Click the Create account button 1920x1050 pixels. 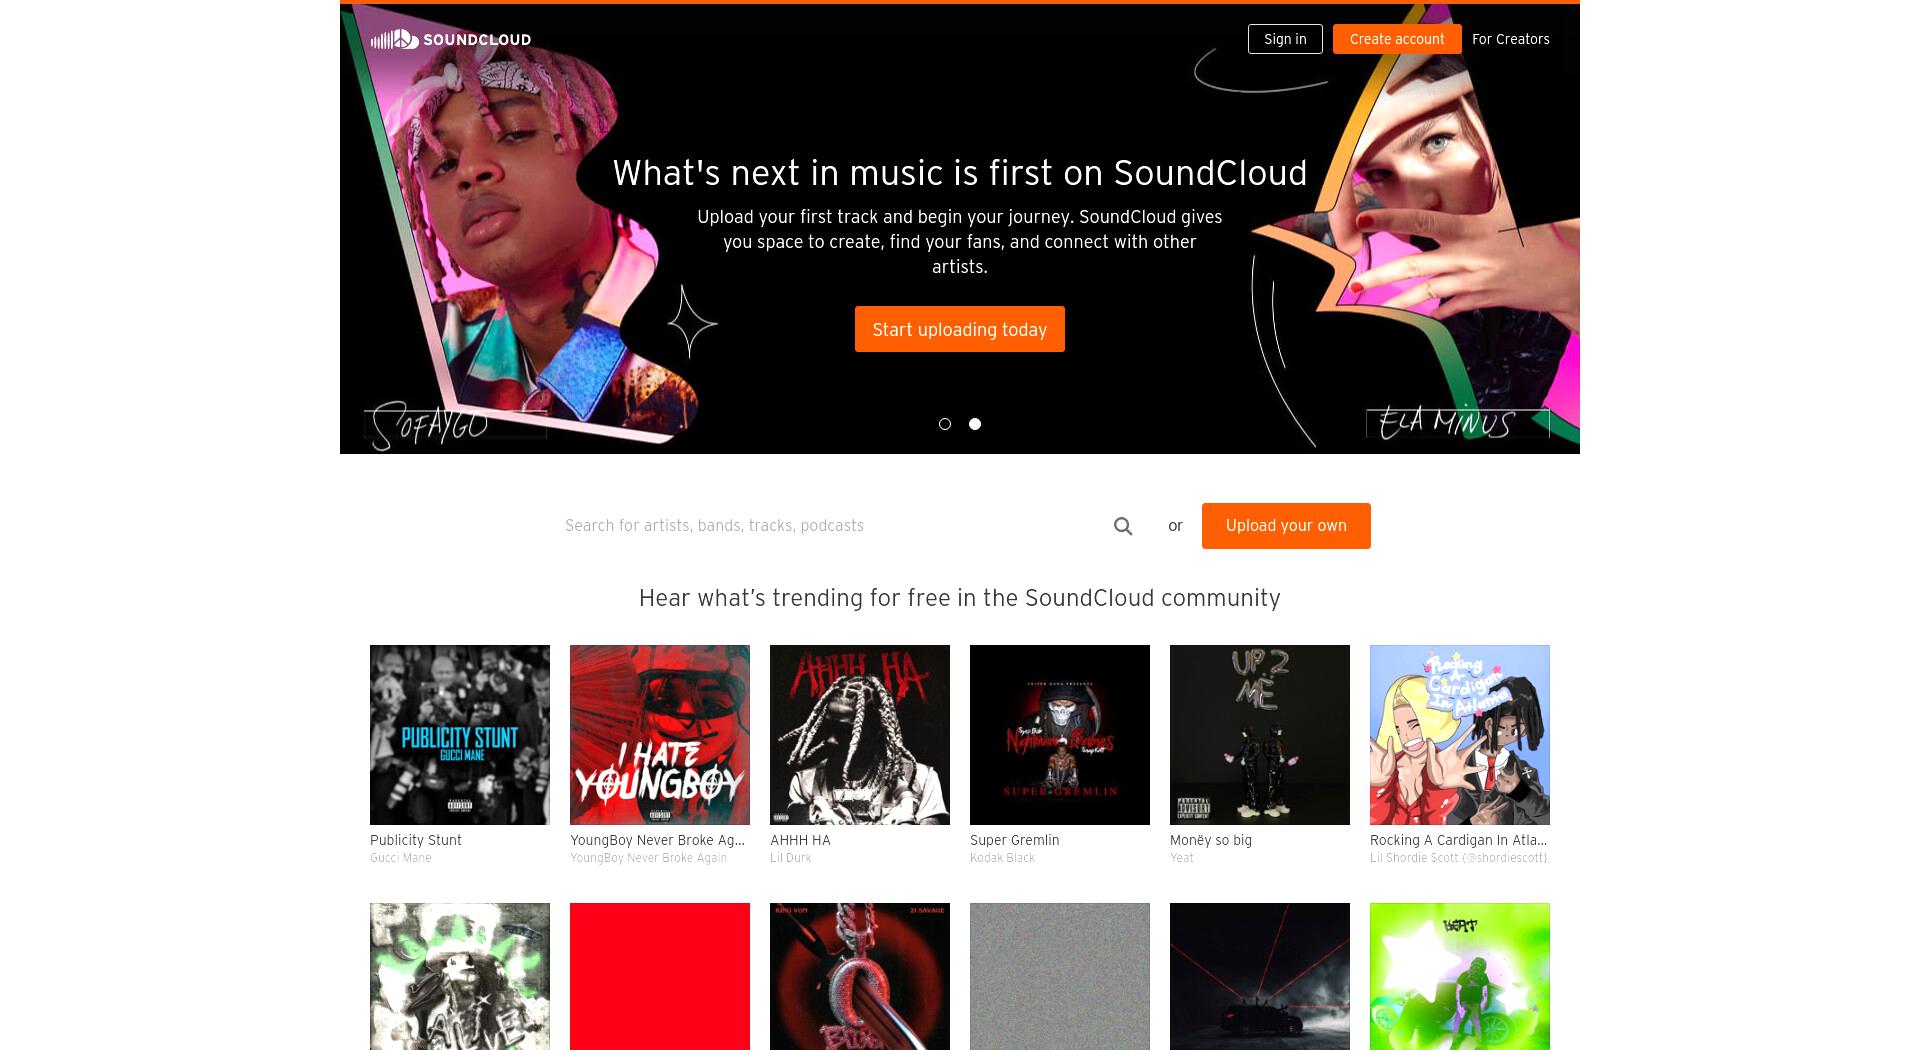click(1397, 39)
